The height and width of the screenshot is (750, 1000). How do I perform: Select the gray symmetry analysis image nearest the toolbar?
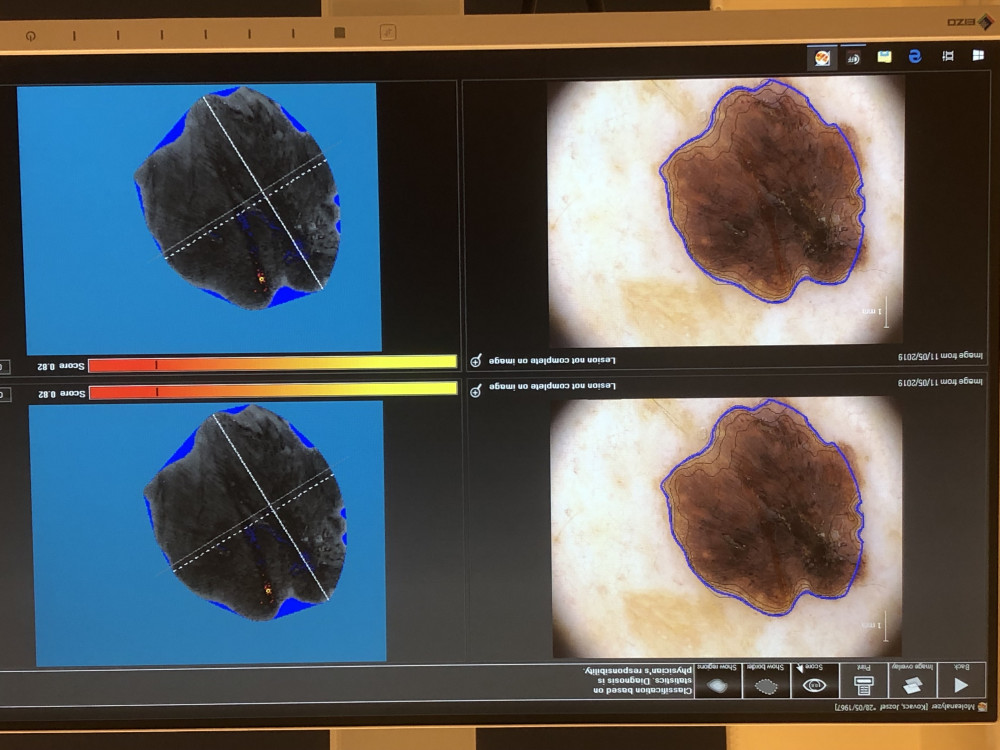[207, 533]
